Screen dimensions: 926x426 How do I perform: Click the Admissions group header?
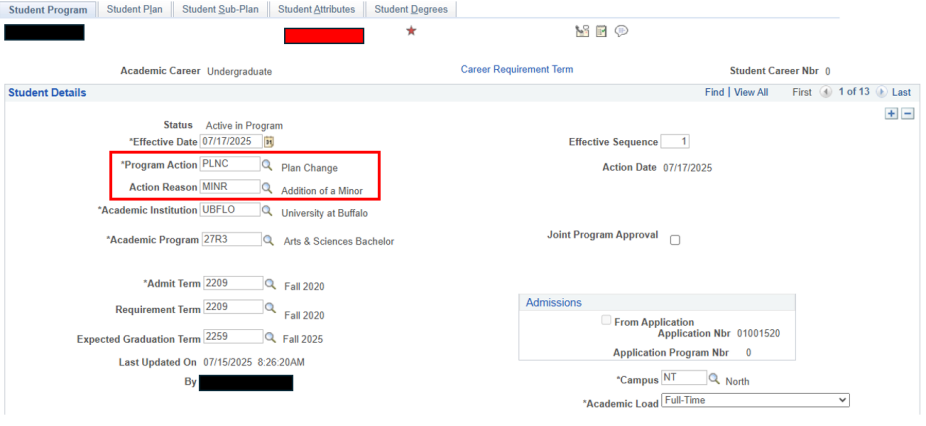pyautogui.click(x=554, y=303)
